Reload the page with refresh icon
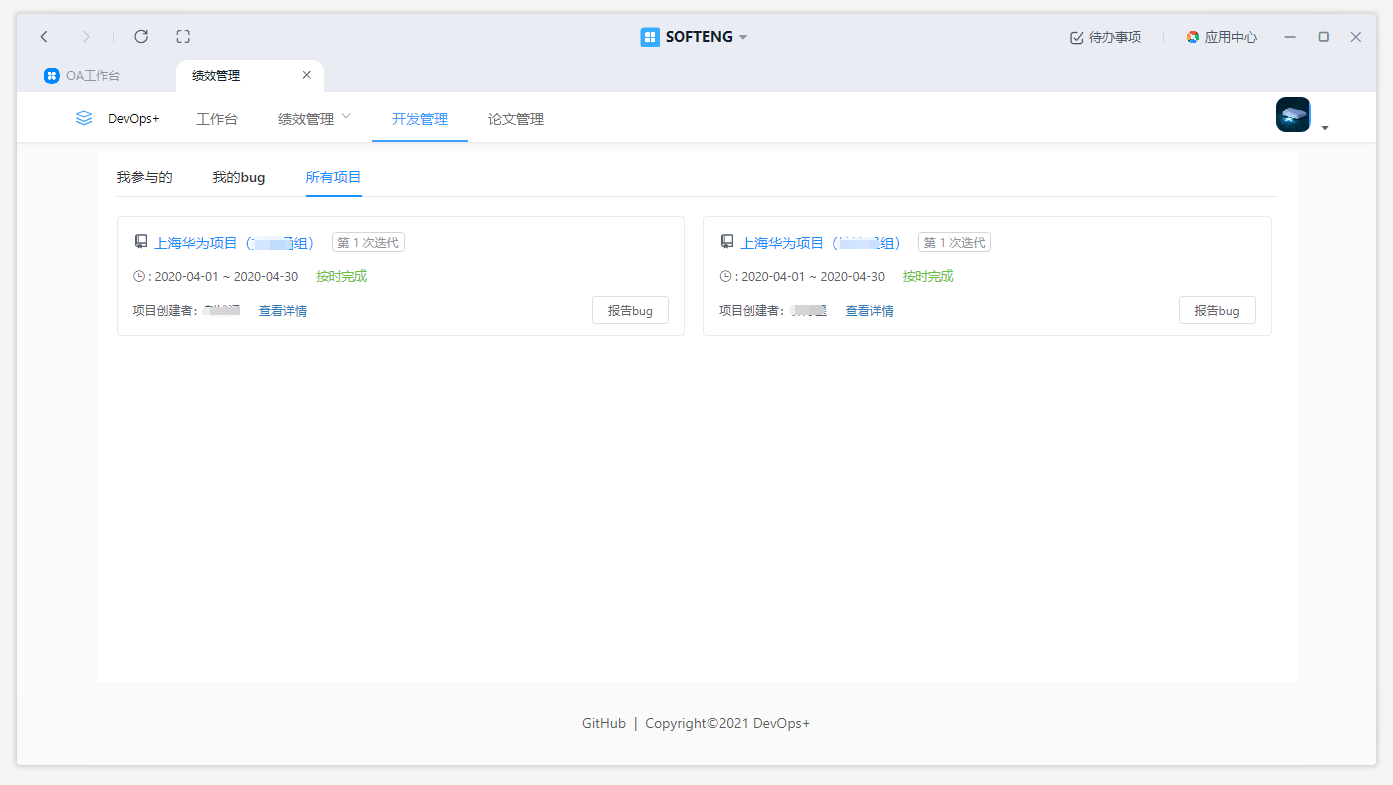 coord(141,37)
